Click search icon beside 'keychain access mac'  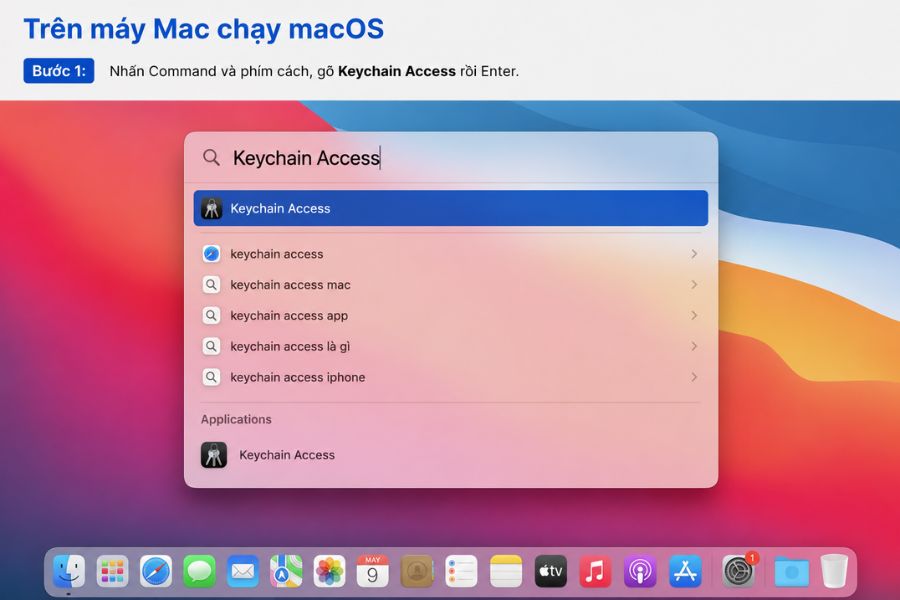point(211,285)
